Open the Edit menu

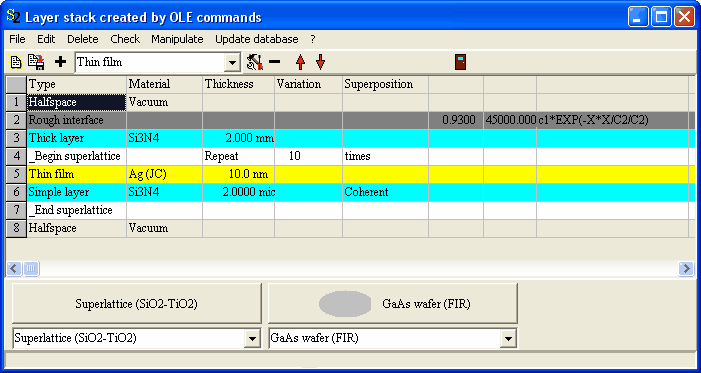click(46, 39)
